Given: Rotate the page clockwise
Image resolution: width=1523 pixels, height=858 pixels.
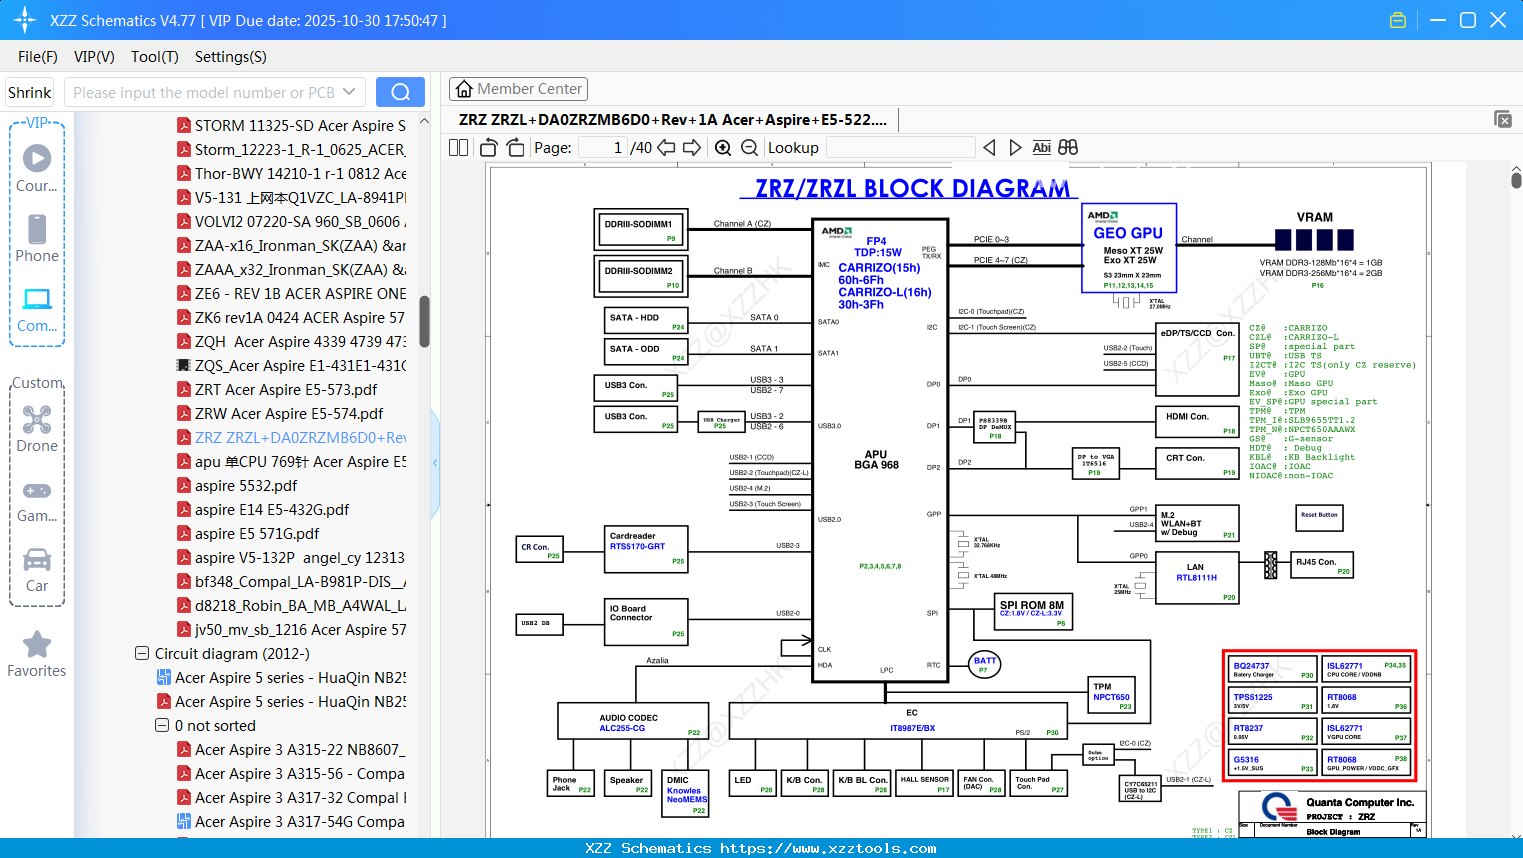Looking at the screenshot, I should pyautogui.click(x=515, y=147).
